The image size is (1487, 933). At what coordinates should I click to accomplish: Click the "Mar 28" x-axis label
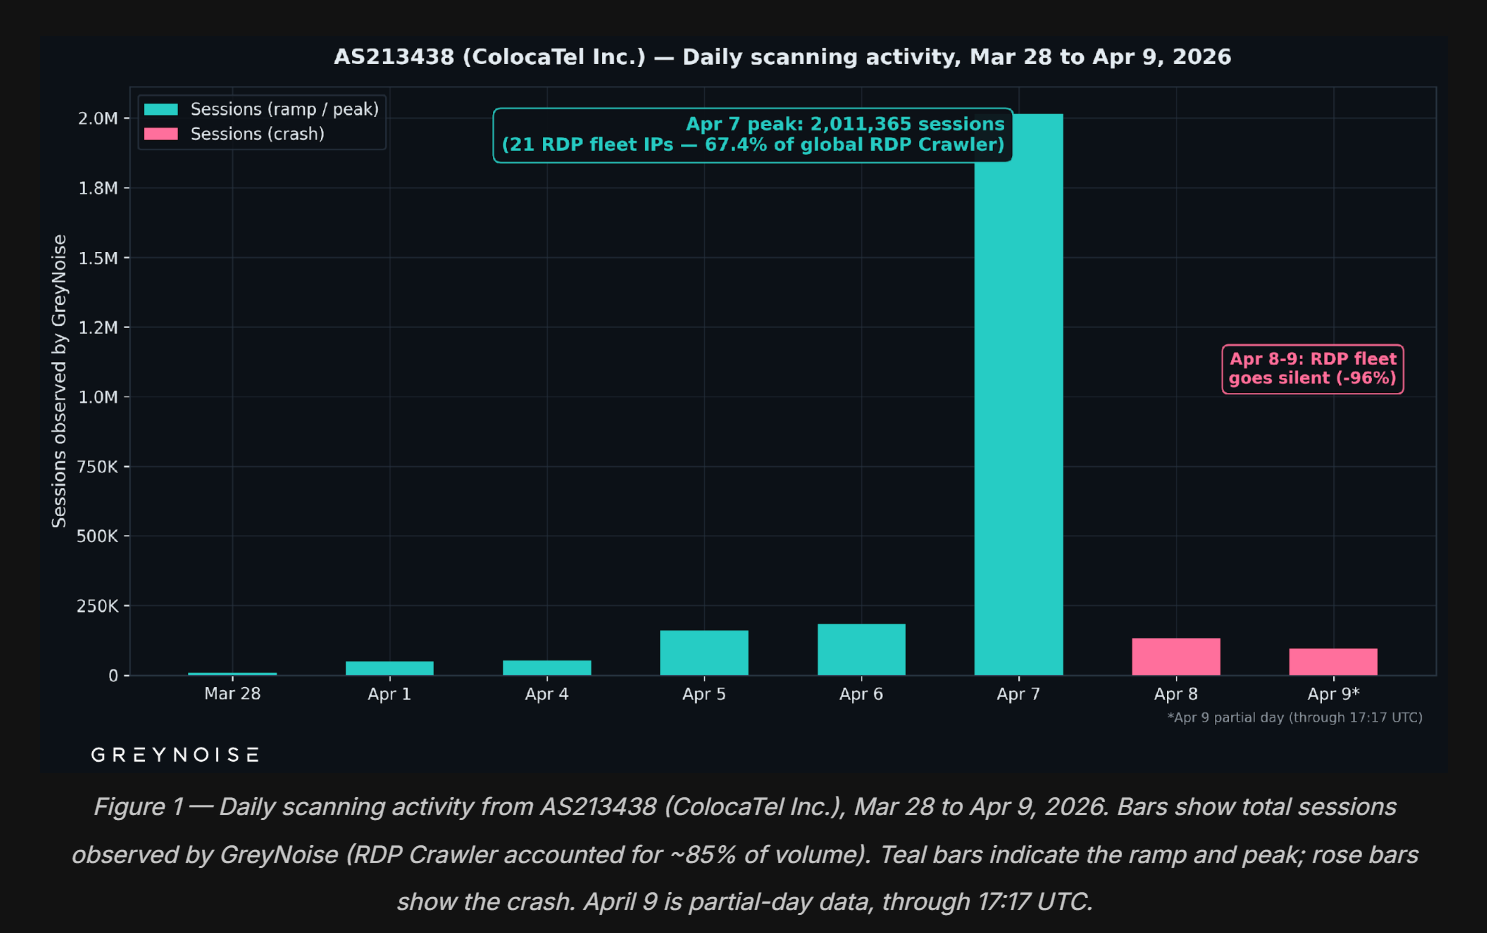(x=233, y=694)
